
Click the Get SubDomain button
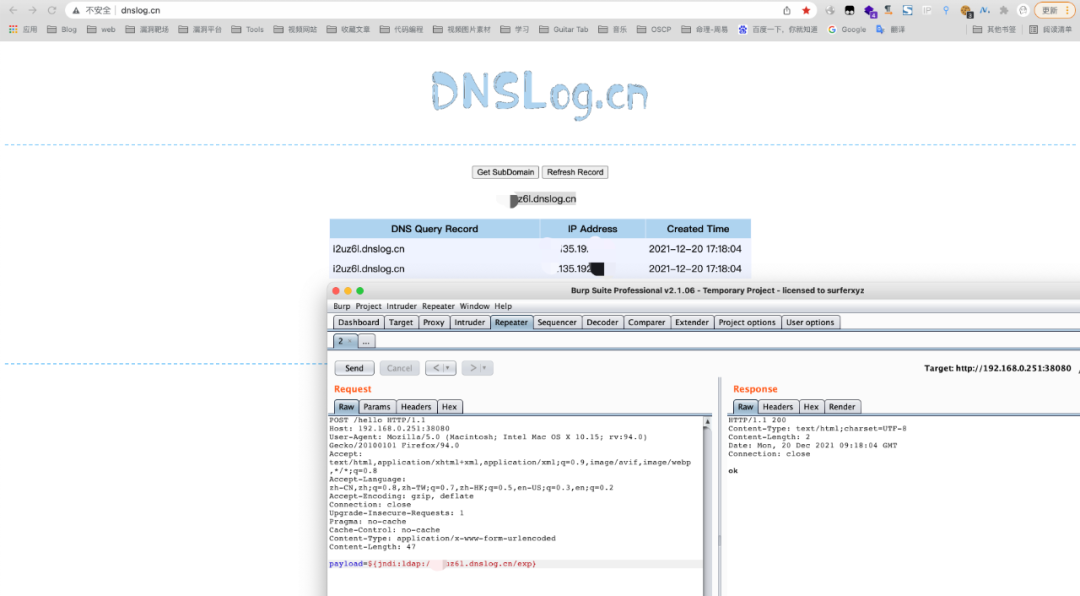pyautogui.click(x=505, y=172)
